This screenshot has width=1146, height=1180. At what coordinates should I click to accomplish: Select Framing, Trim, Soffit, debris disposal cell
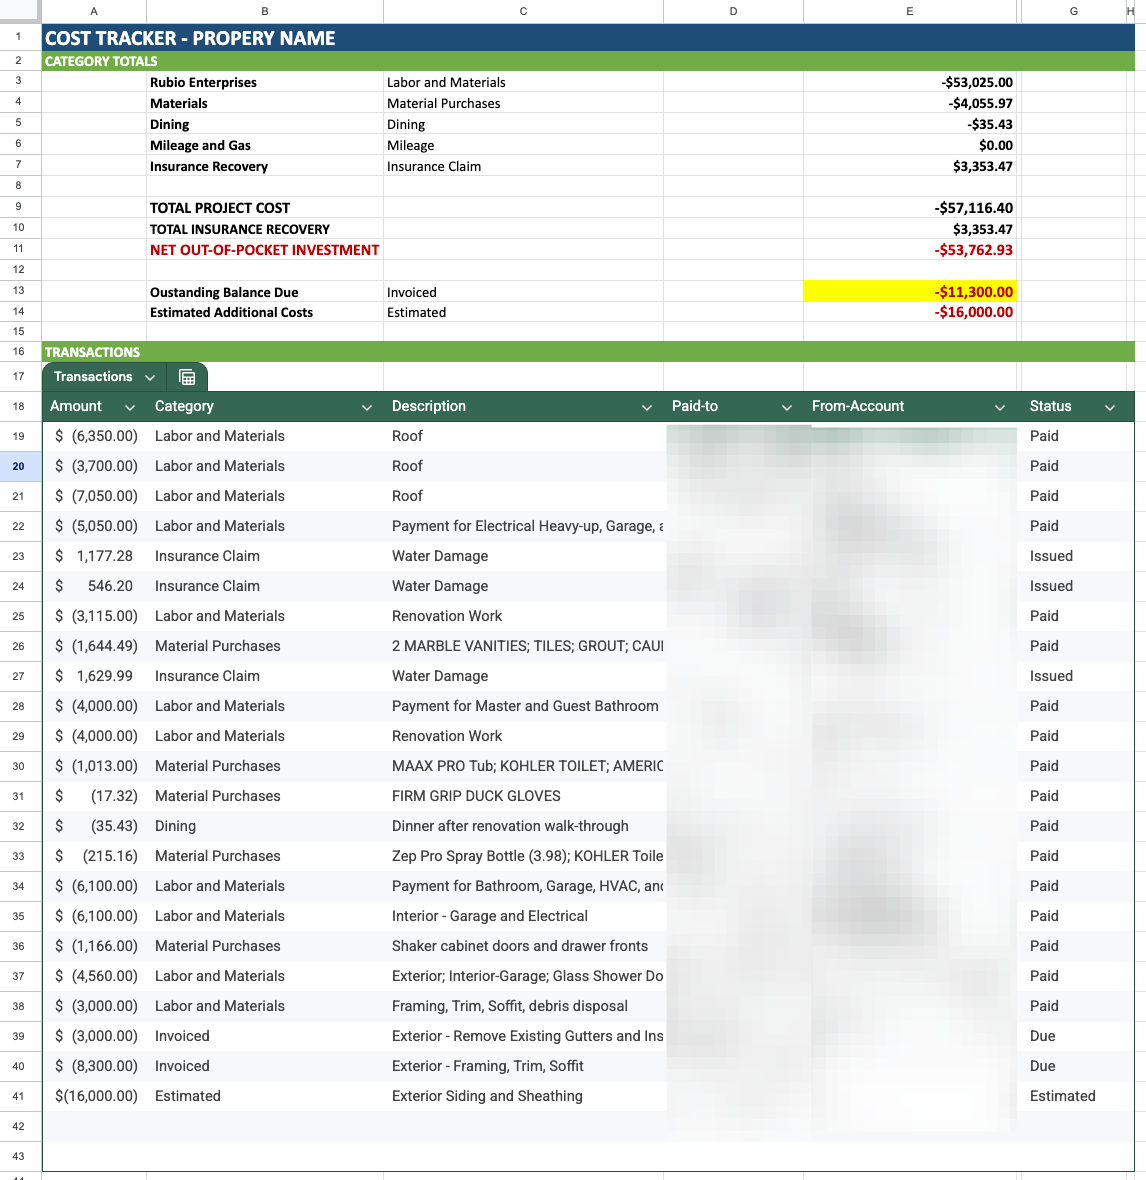click(x=523, y=1006)
